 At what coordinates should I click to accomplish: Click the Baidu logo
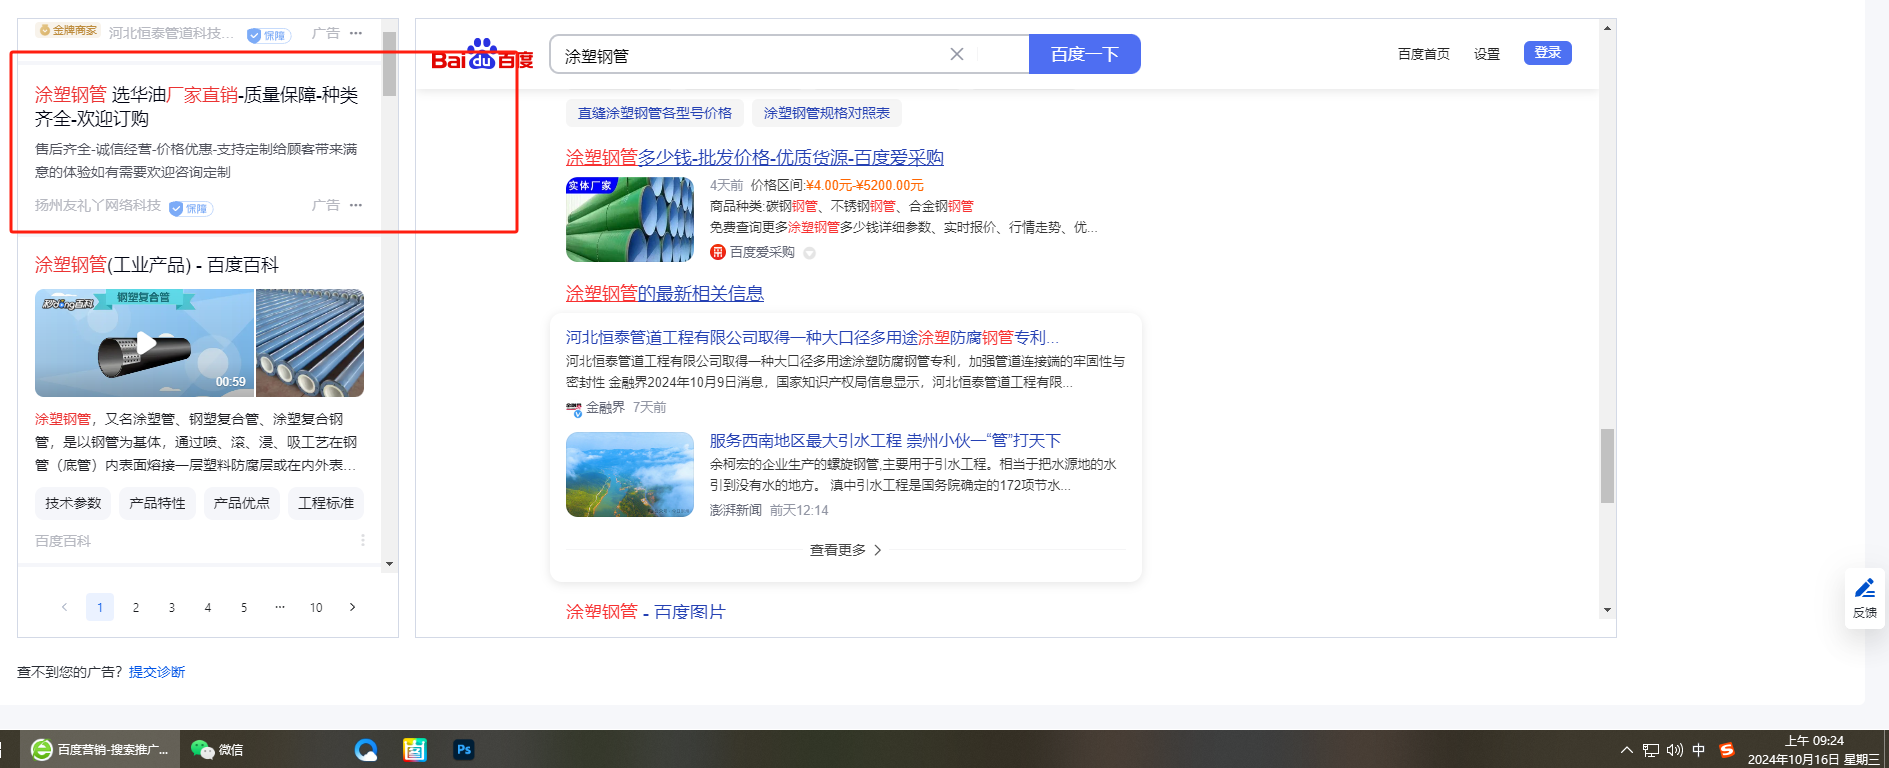click(482, 55)
